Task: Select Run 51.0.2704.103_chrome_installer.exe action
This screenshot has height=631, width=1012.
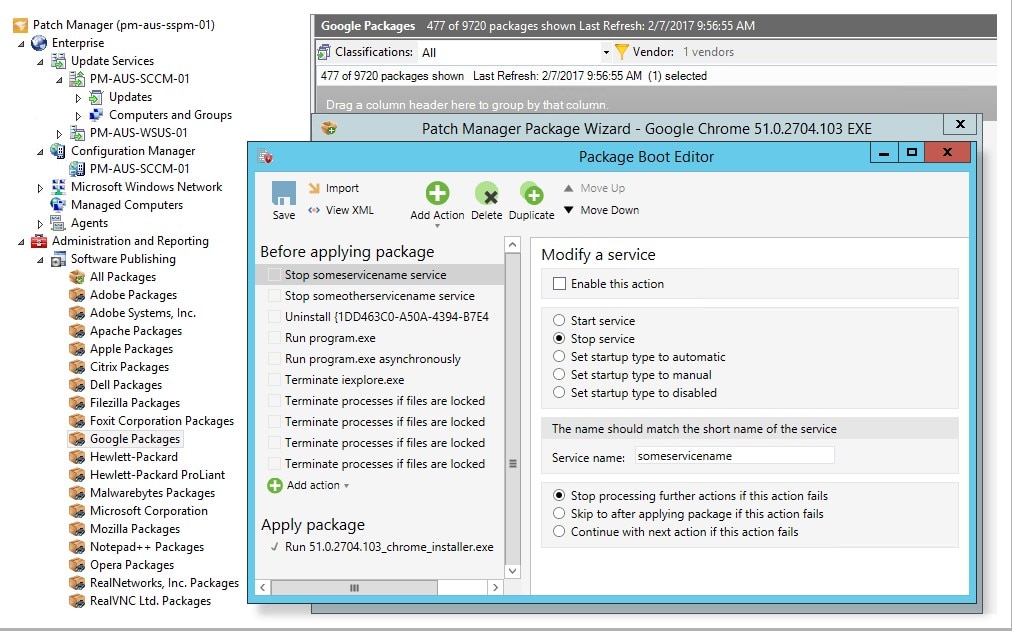Action: 389,546
